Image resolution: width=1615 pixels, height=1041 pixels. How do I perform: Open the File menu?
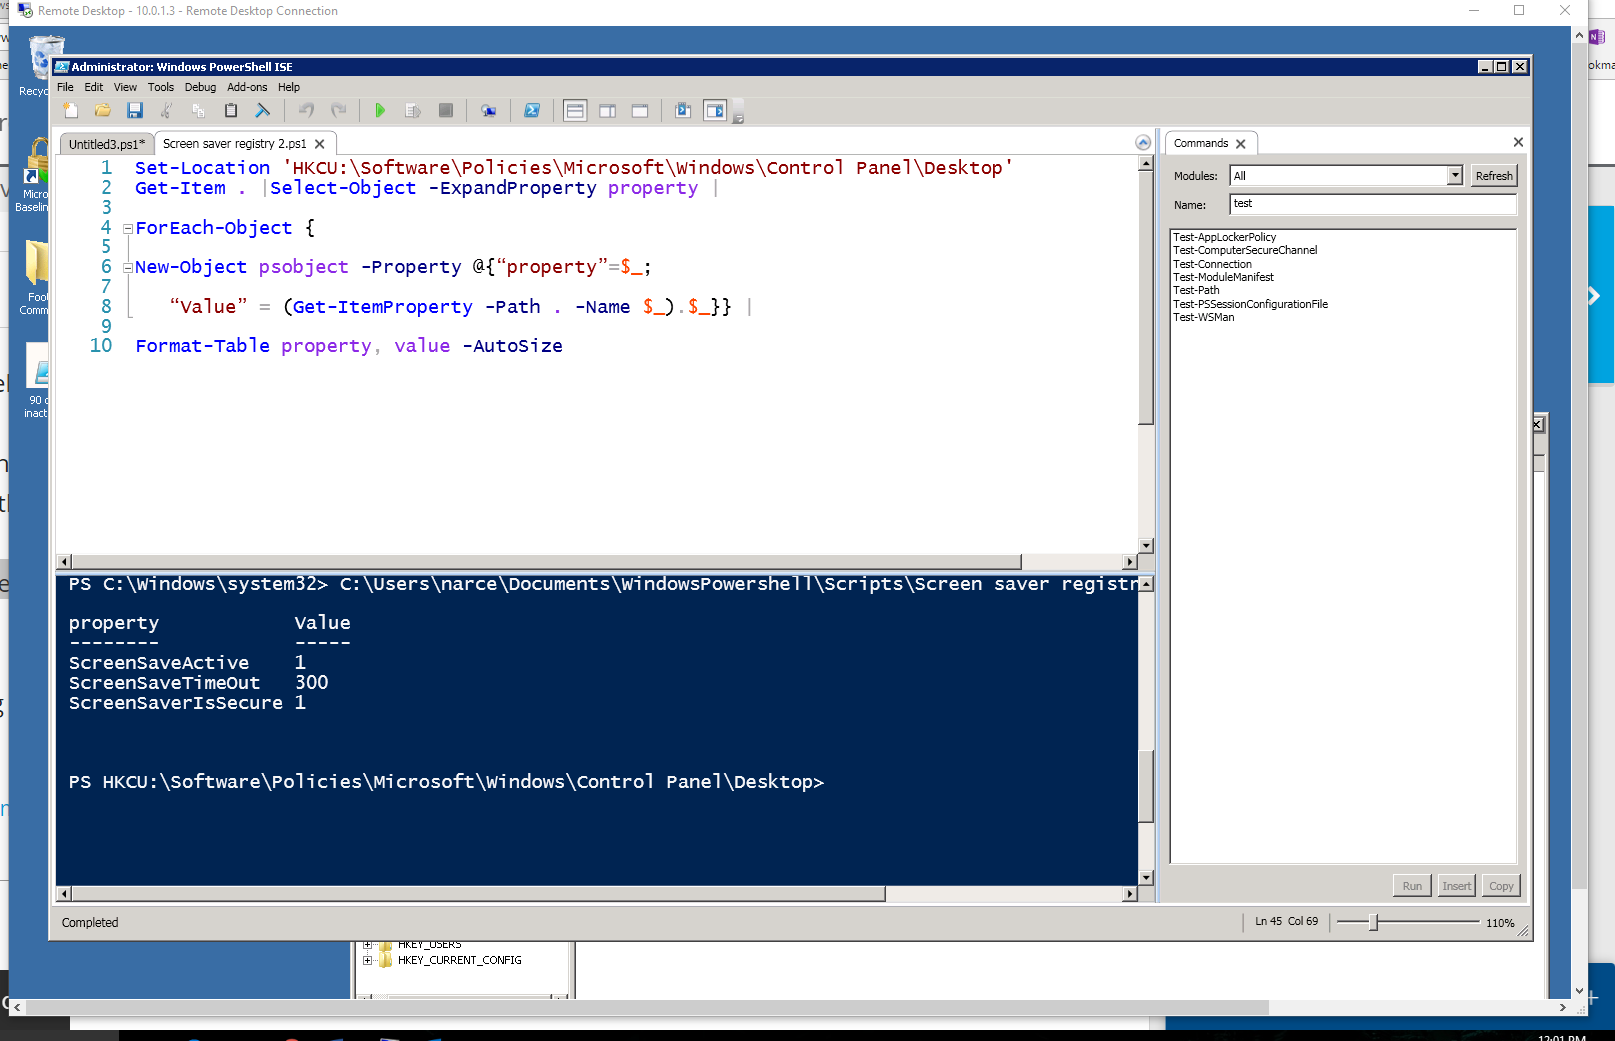[x=65, y=87]
